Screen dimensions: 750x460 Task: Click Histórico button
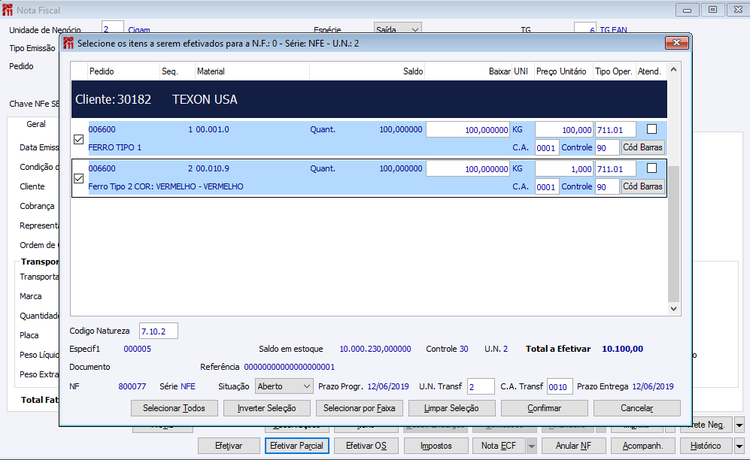pos(706,446)
